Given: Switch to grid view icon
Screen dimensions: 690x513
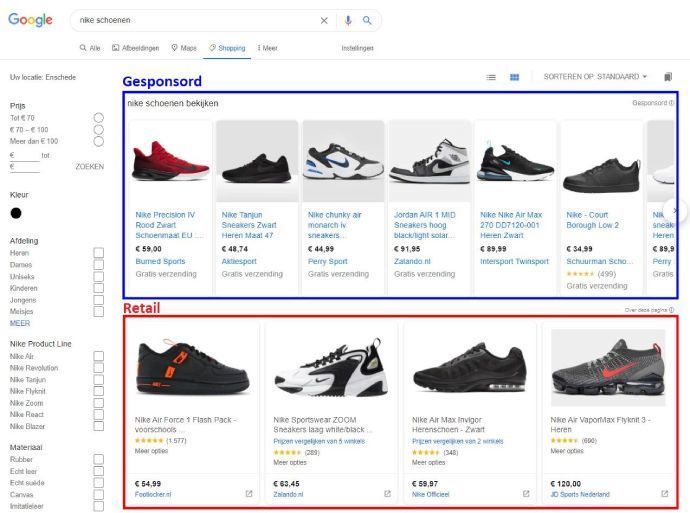Looking at the screenshot, I should click(x=514, y=77).
